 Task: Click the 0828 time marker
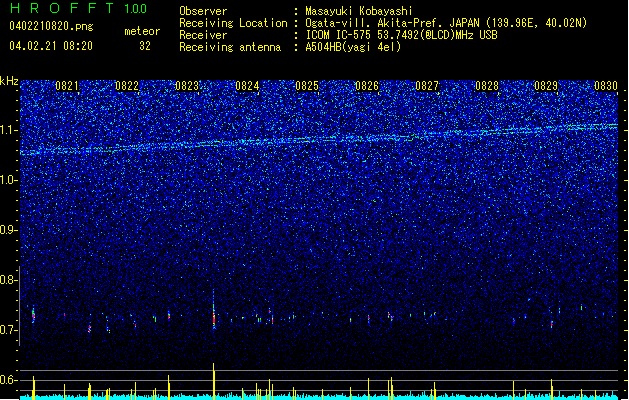(x=487, y=86)
